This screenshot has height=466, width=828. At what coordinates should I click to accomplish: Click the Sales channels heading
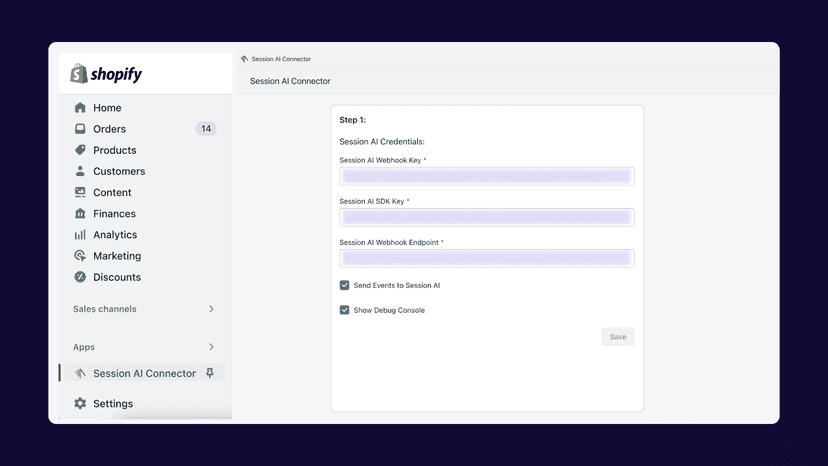click(105, 309)
